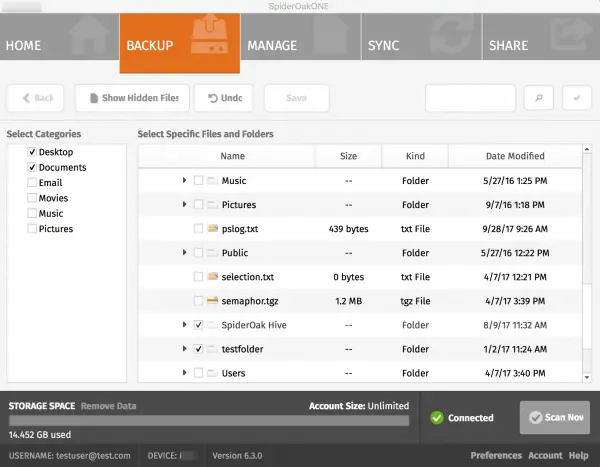This screenshot has height=467, width=600.
Task: Click the file list scroll up arrow
Action: point(587,149)
